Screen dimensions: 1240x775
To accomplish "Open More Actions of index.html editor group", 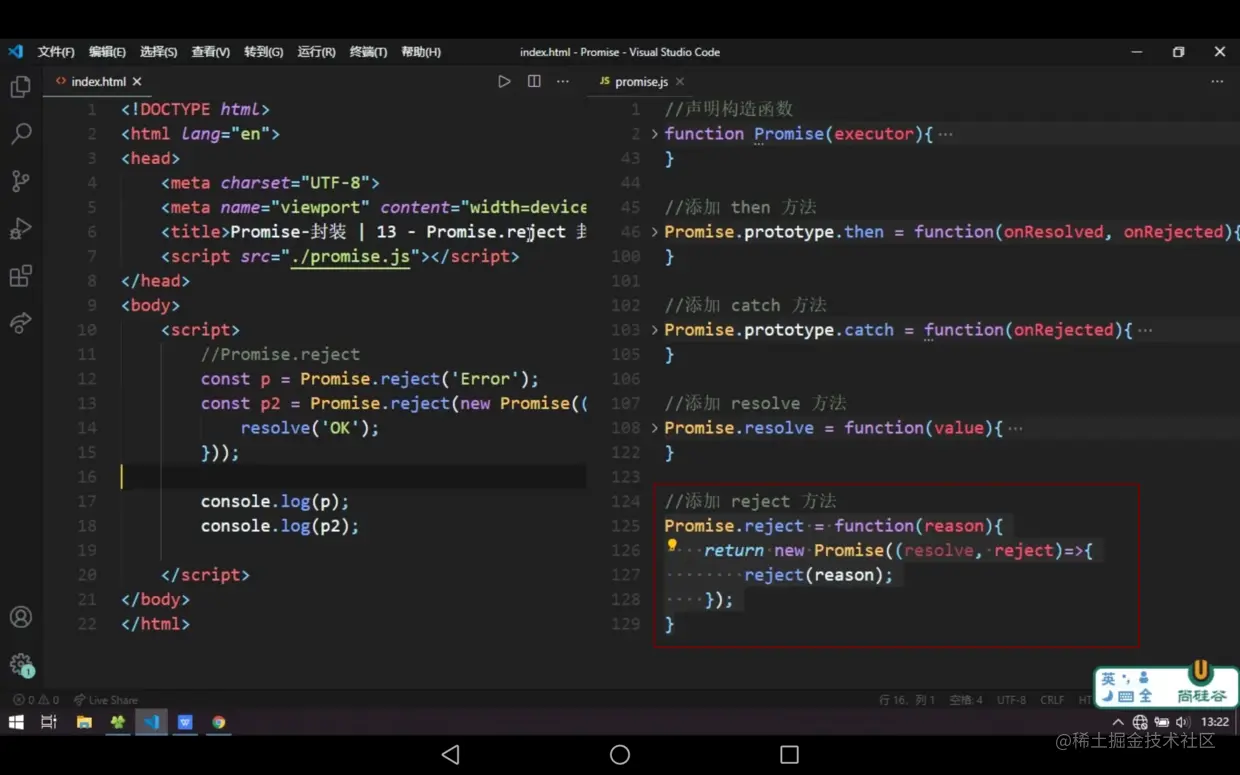I will (563, 81).
